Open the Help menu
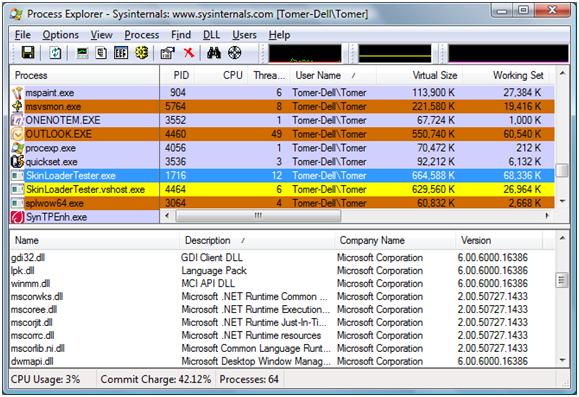This screenshot has width=579, height=397. (x=279, y=35)
